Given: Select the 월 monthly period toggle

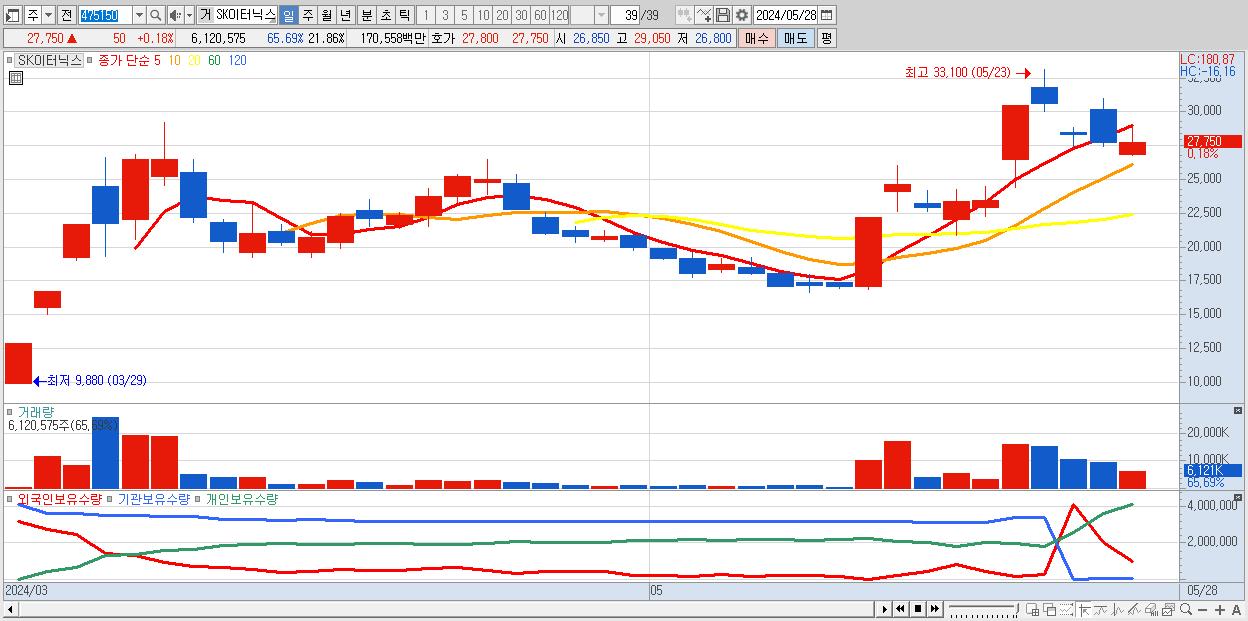Looking at the screenshot, I should 326,15.
